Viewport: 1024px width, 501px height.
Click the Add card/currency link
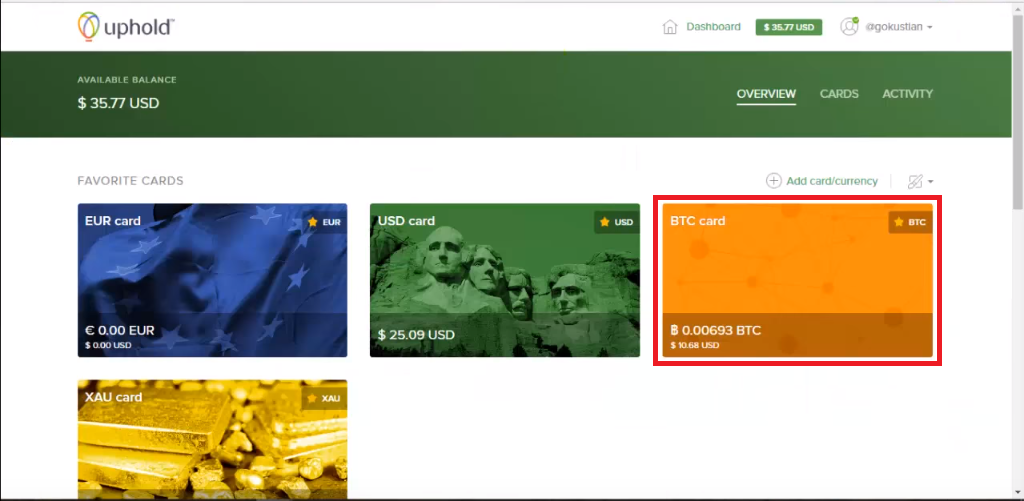(831, 181)
